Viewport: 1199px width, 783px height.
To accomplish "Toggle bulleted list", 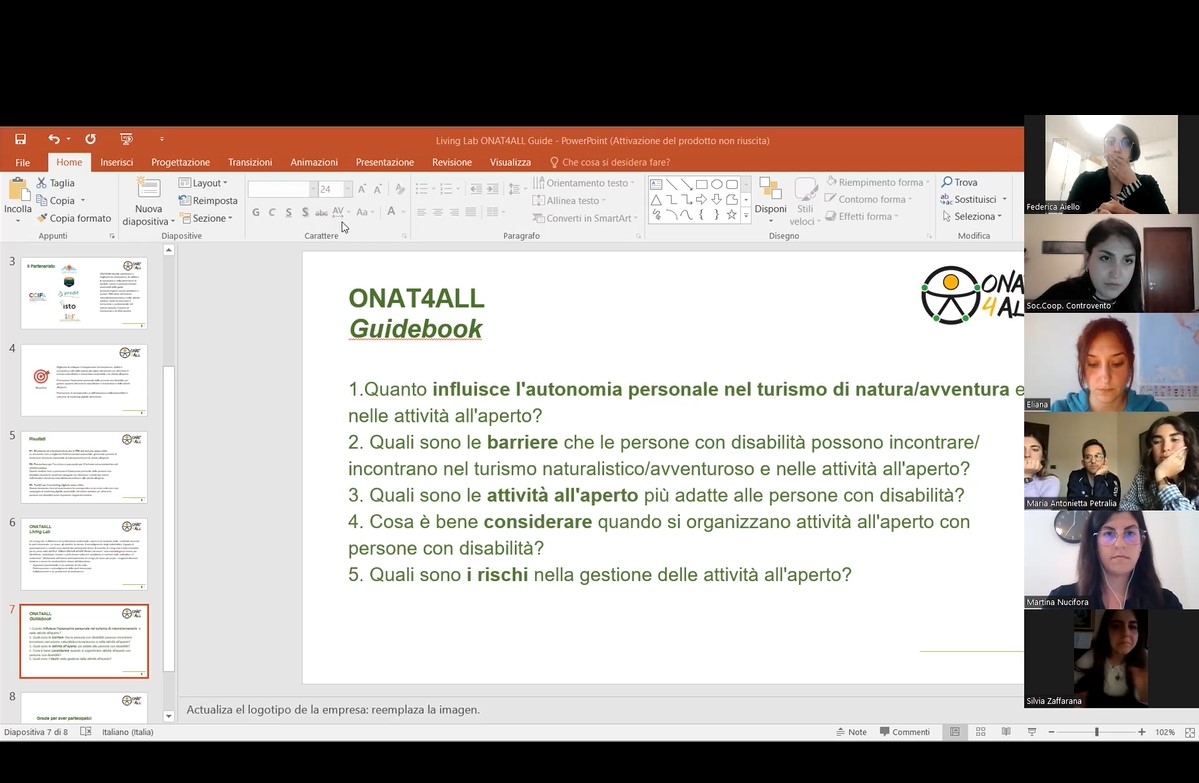I will pos(421,189).
